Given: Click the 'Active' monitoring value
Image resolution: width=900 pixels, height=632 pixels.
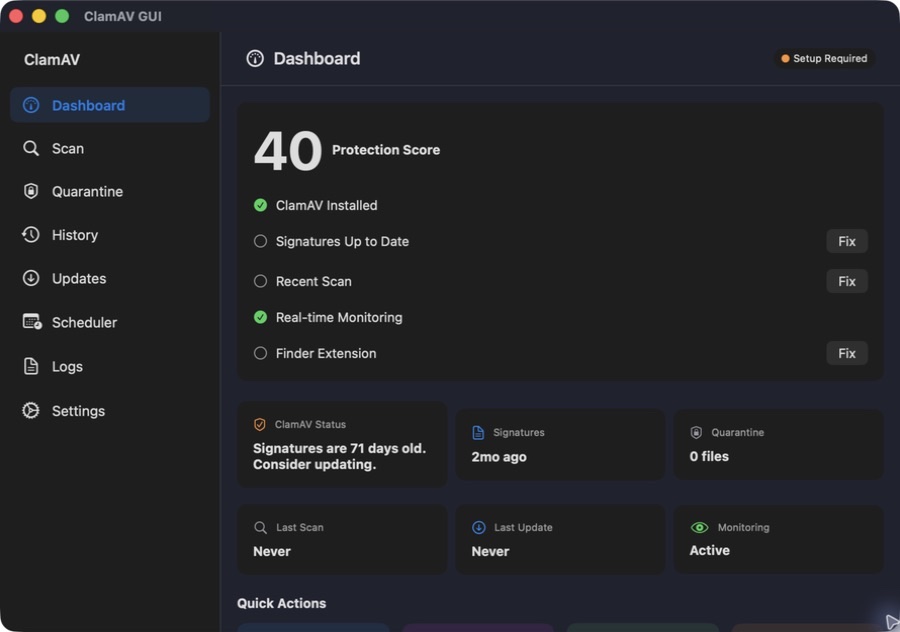Looking at the screenshot, I should pos(709,550).
